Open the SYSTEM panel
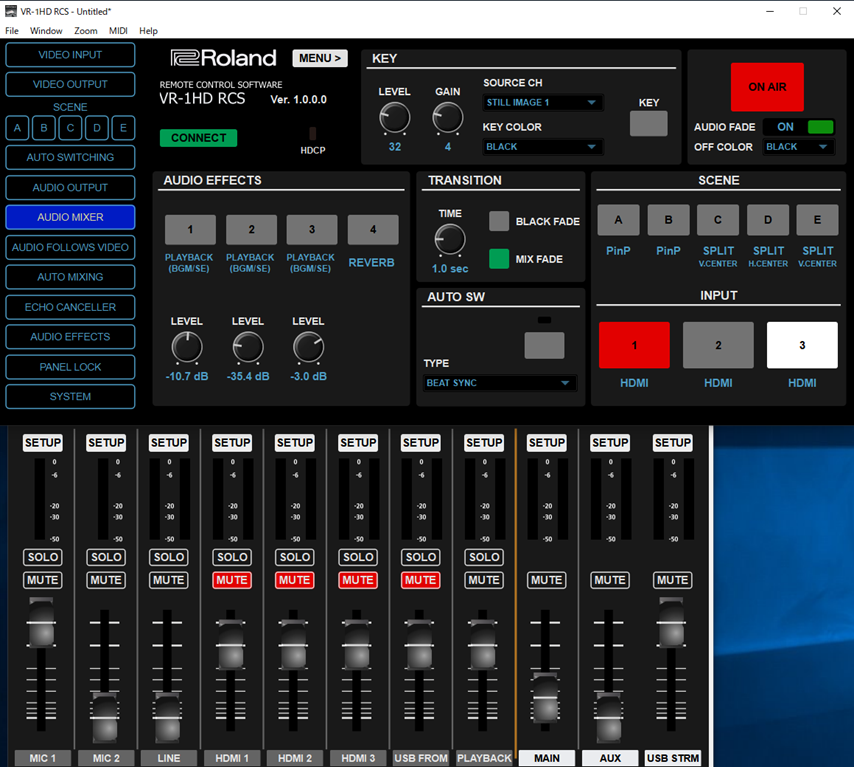The height and width of the screenshot is (767, 854). point(70,397)
